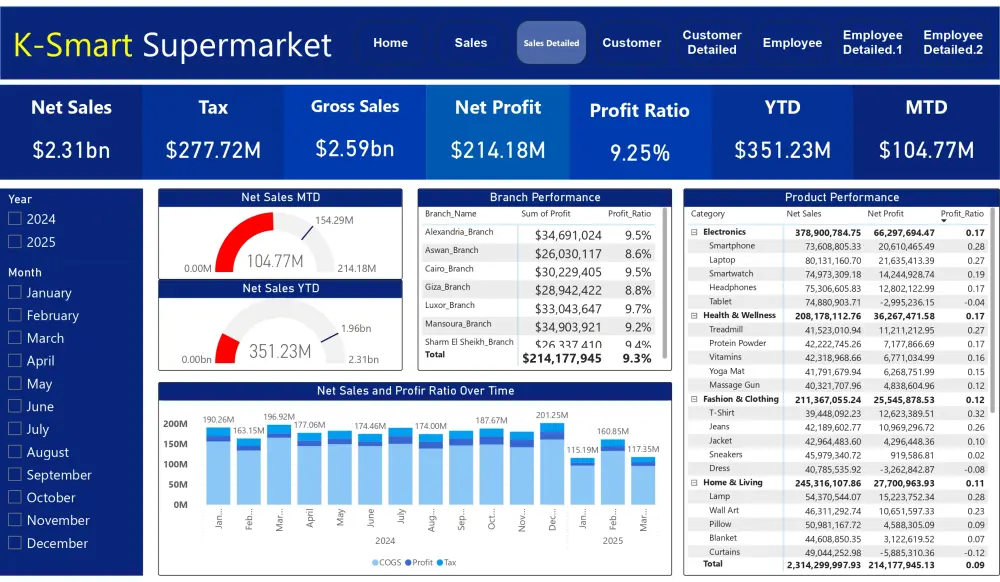
Task: Navigate to the Sales page
Action: [470, 43]
